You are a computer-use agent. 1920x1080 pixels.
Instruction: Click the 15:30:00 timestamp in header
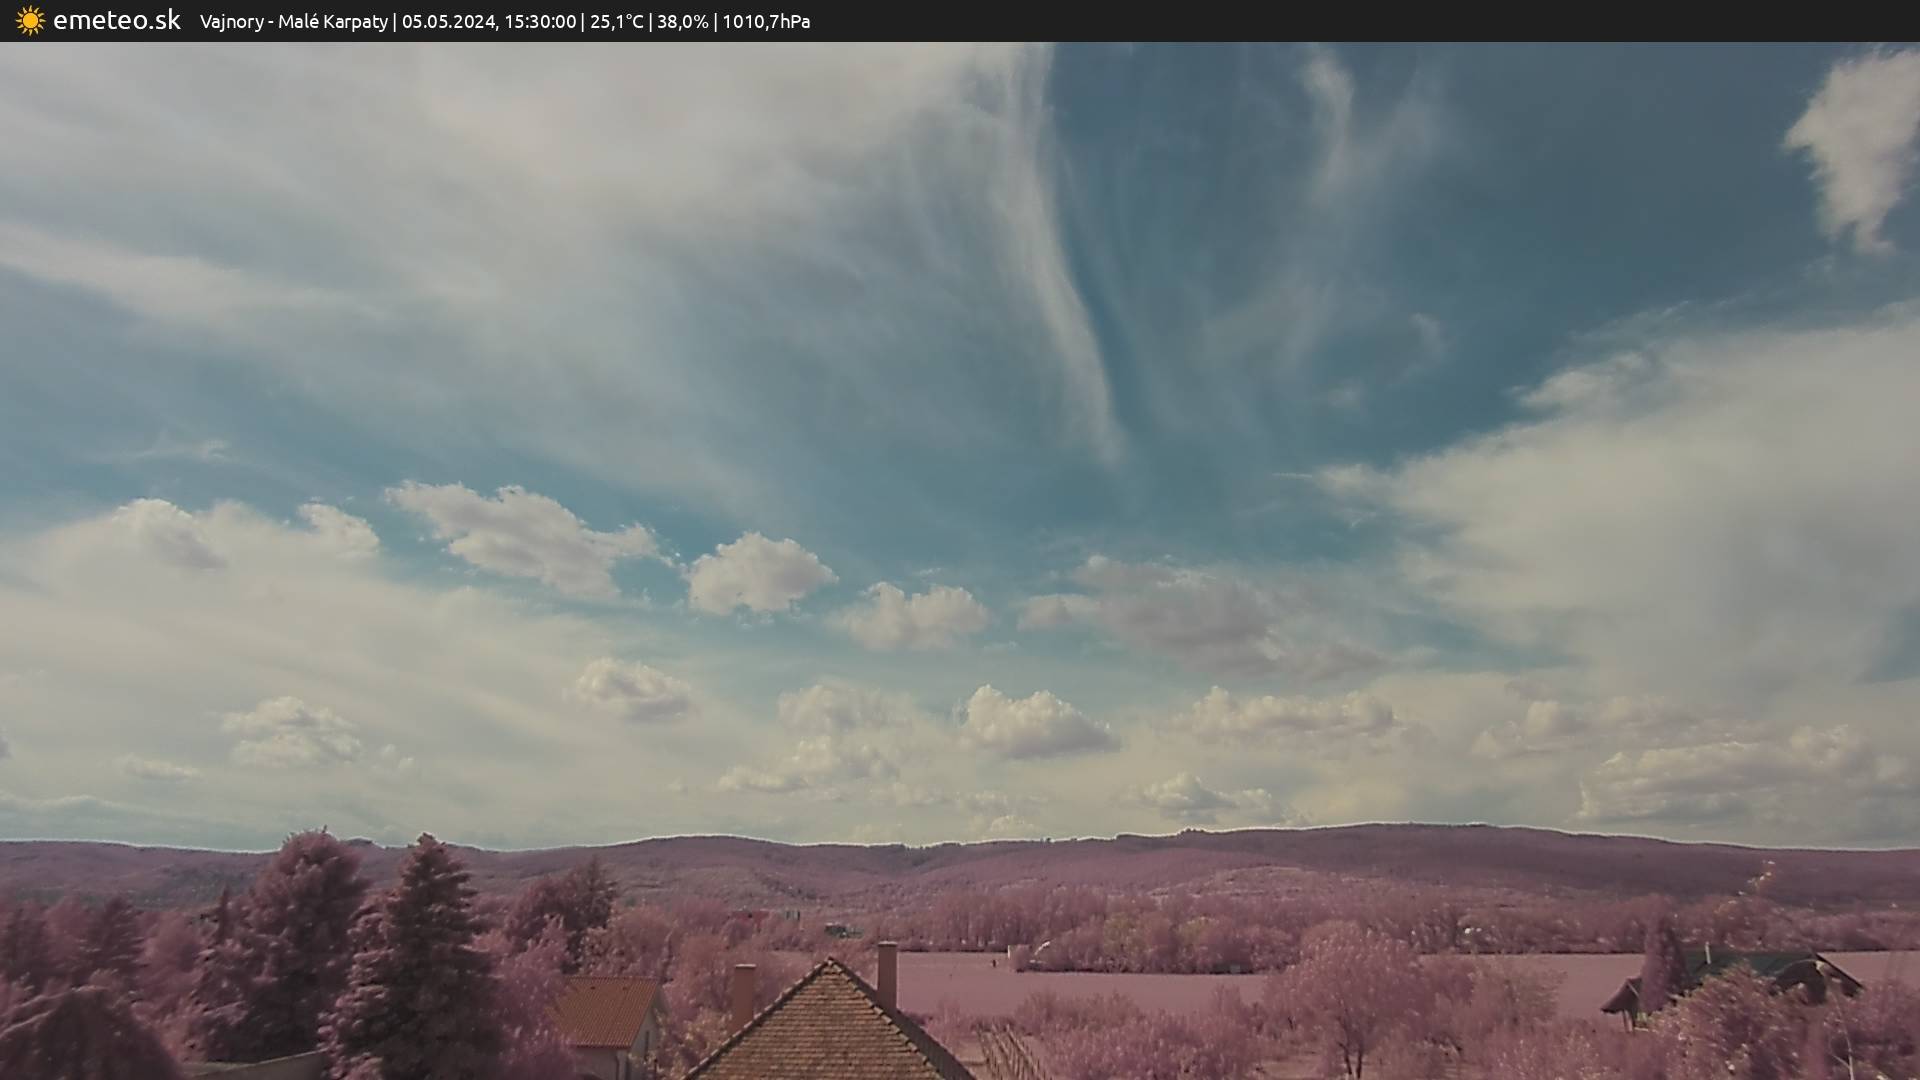click(540, 21)
